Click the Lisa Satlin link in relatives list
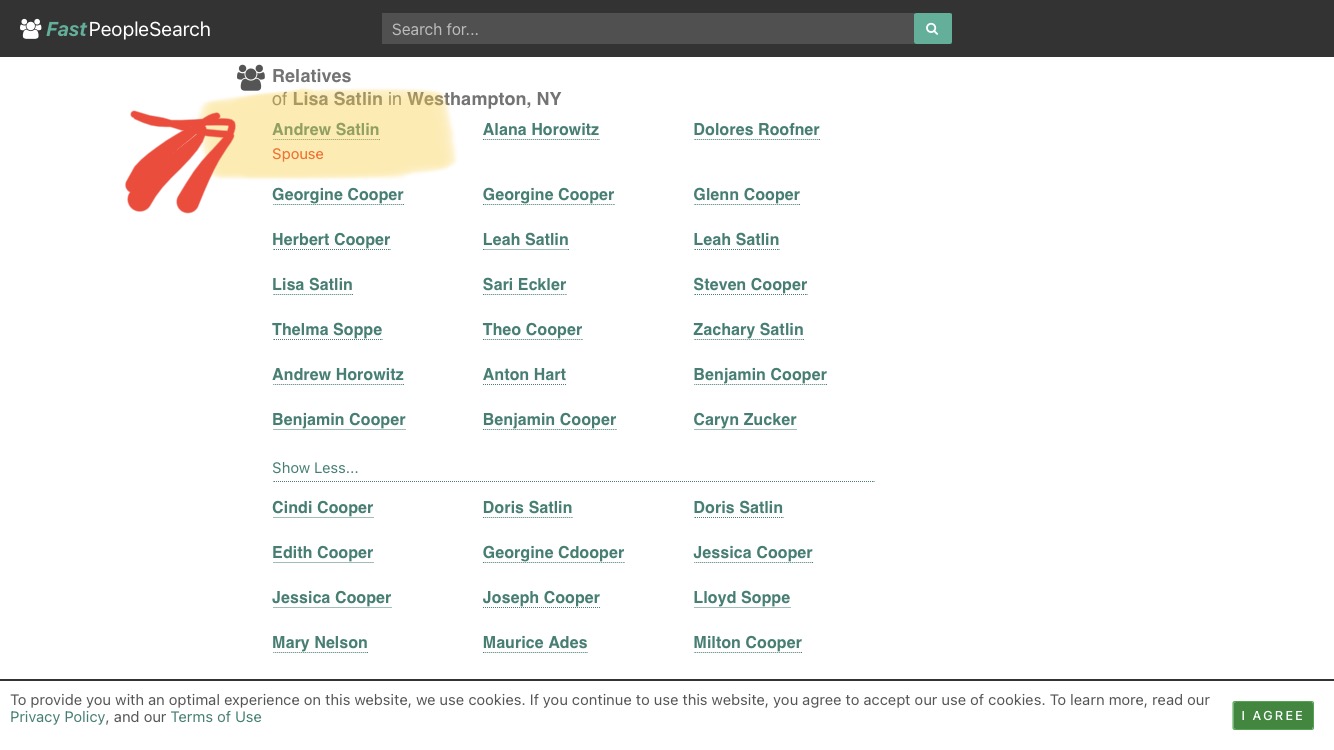Image resolution: width=1334 pixels, height=750 pixels. (312, 284)
